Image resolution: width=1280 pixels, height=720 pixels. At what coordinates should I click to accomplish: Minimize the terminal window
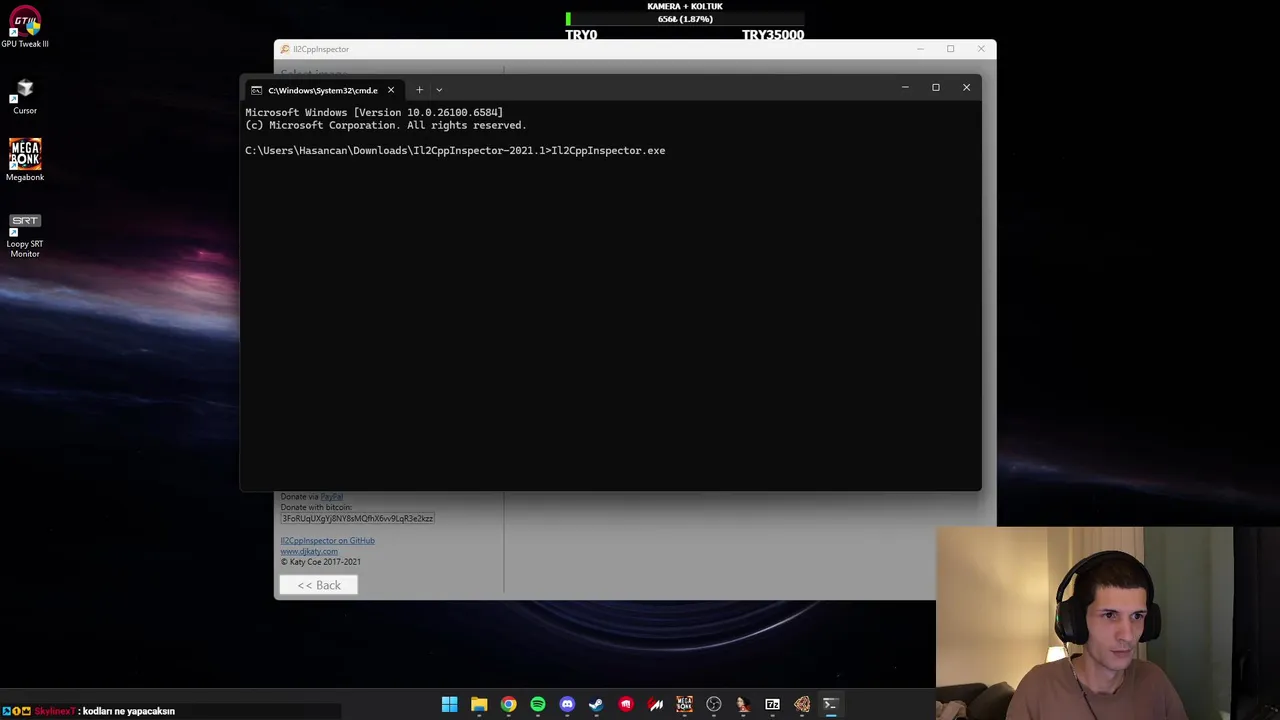(x=905, y=87)
